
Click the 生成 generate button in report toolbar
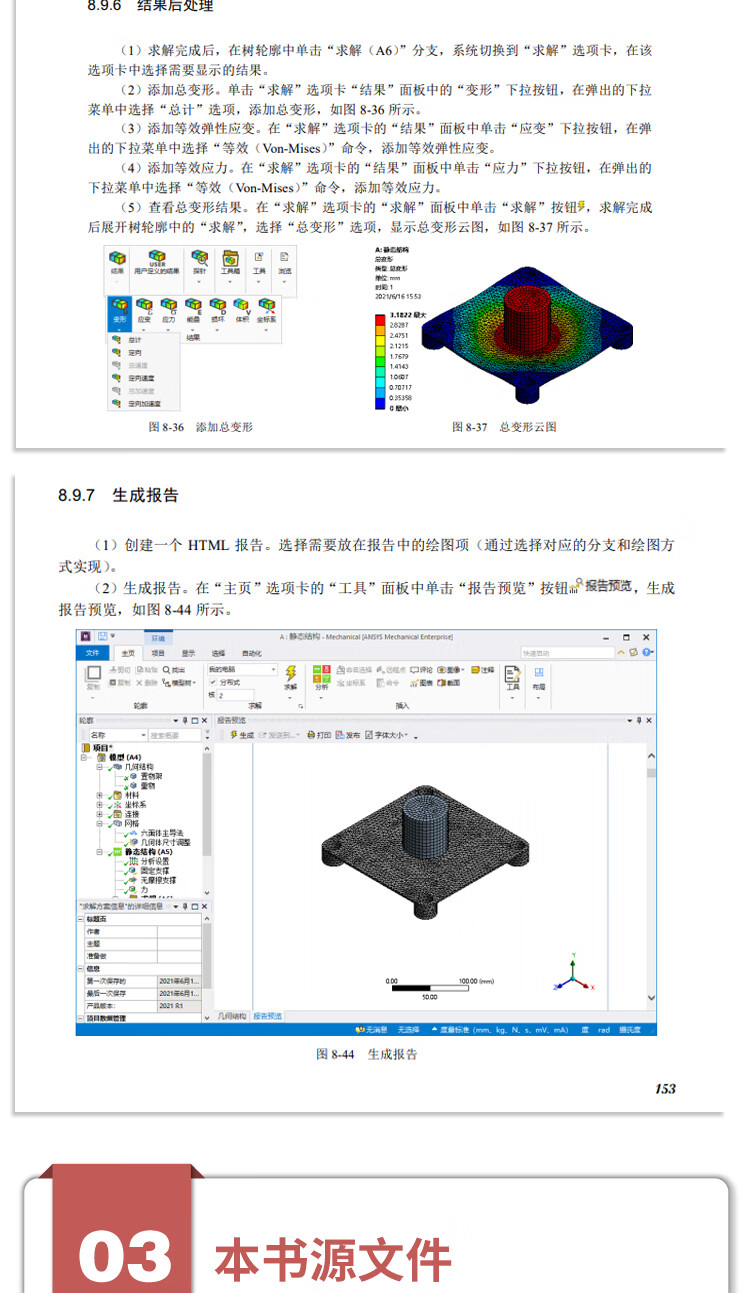[242, 735]
